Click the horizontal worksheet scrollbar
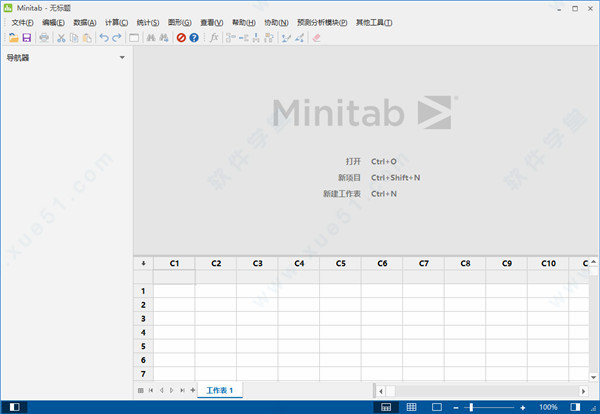Viewport: 600px width, 414px height. pos(480,389)
